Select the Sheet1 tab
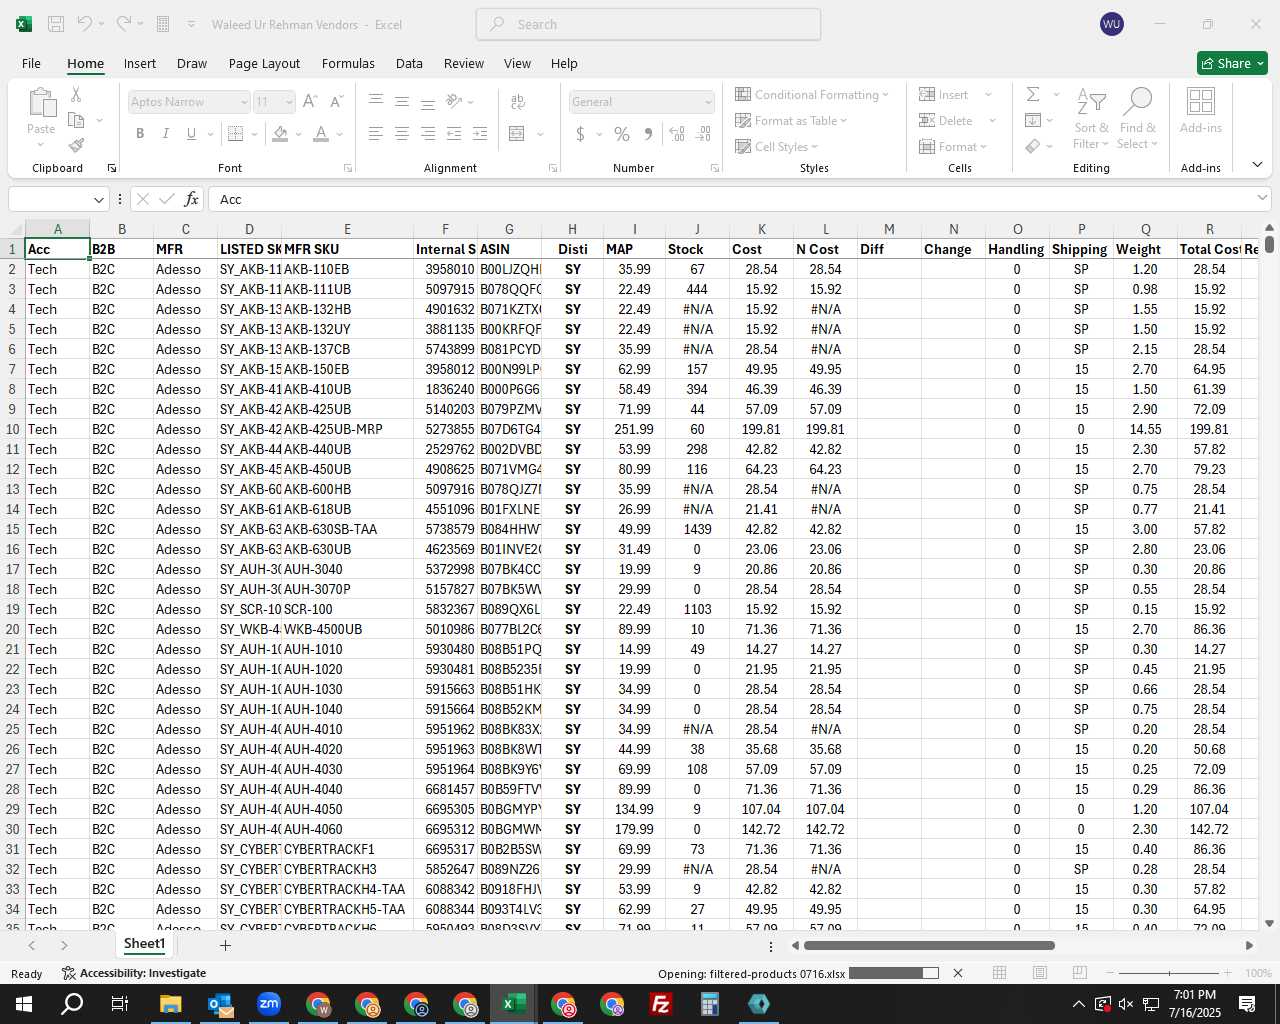Screen dimensions: 1280x1024 click(144, 944)
